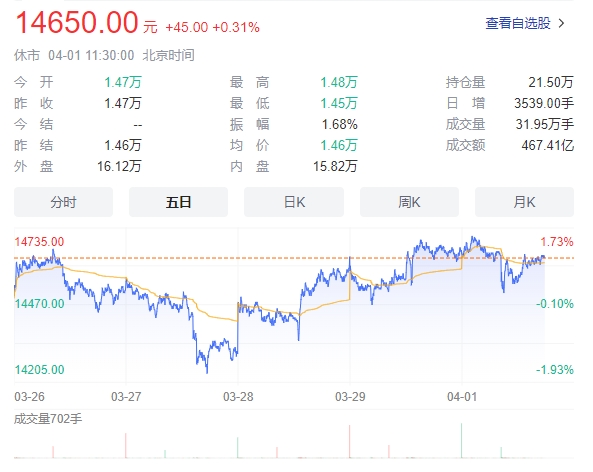Switch to the 分时 tab

pos(64,202)
